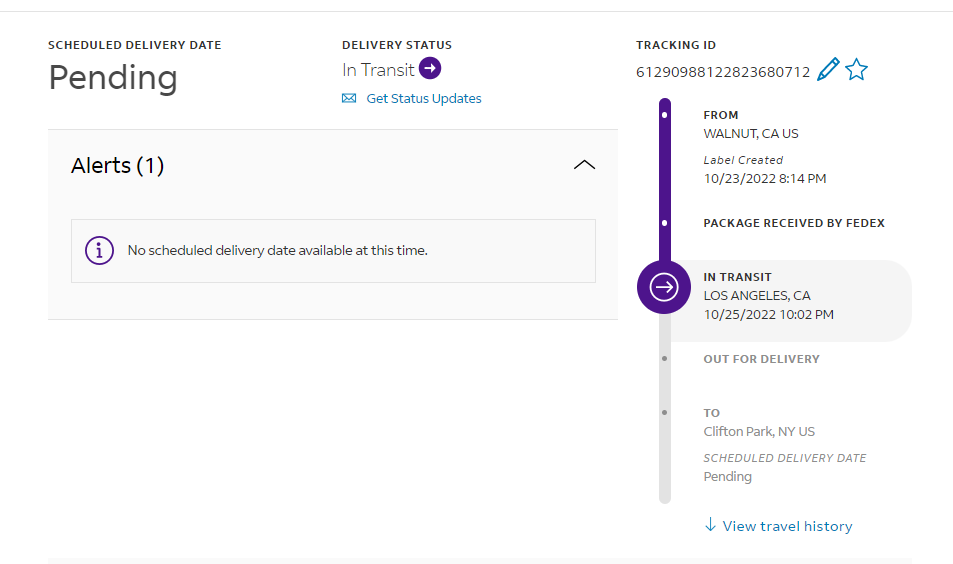Click the To destination timeline dot
The height and width of the screenshot is (564, 953).
tap(665, 412)
